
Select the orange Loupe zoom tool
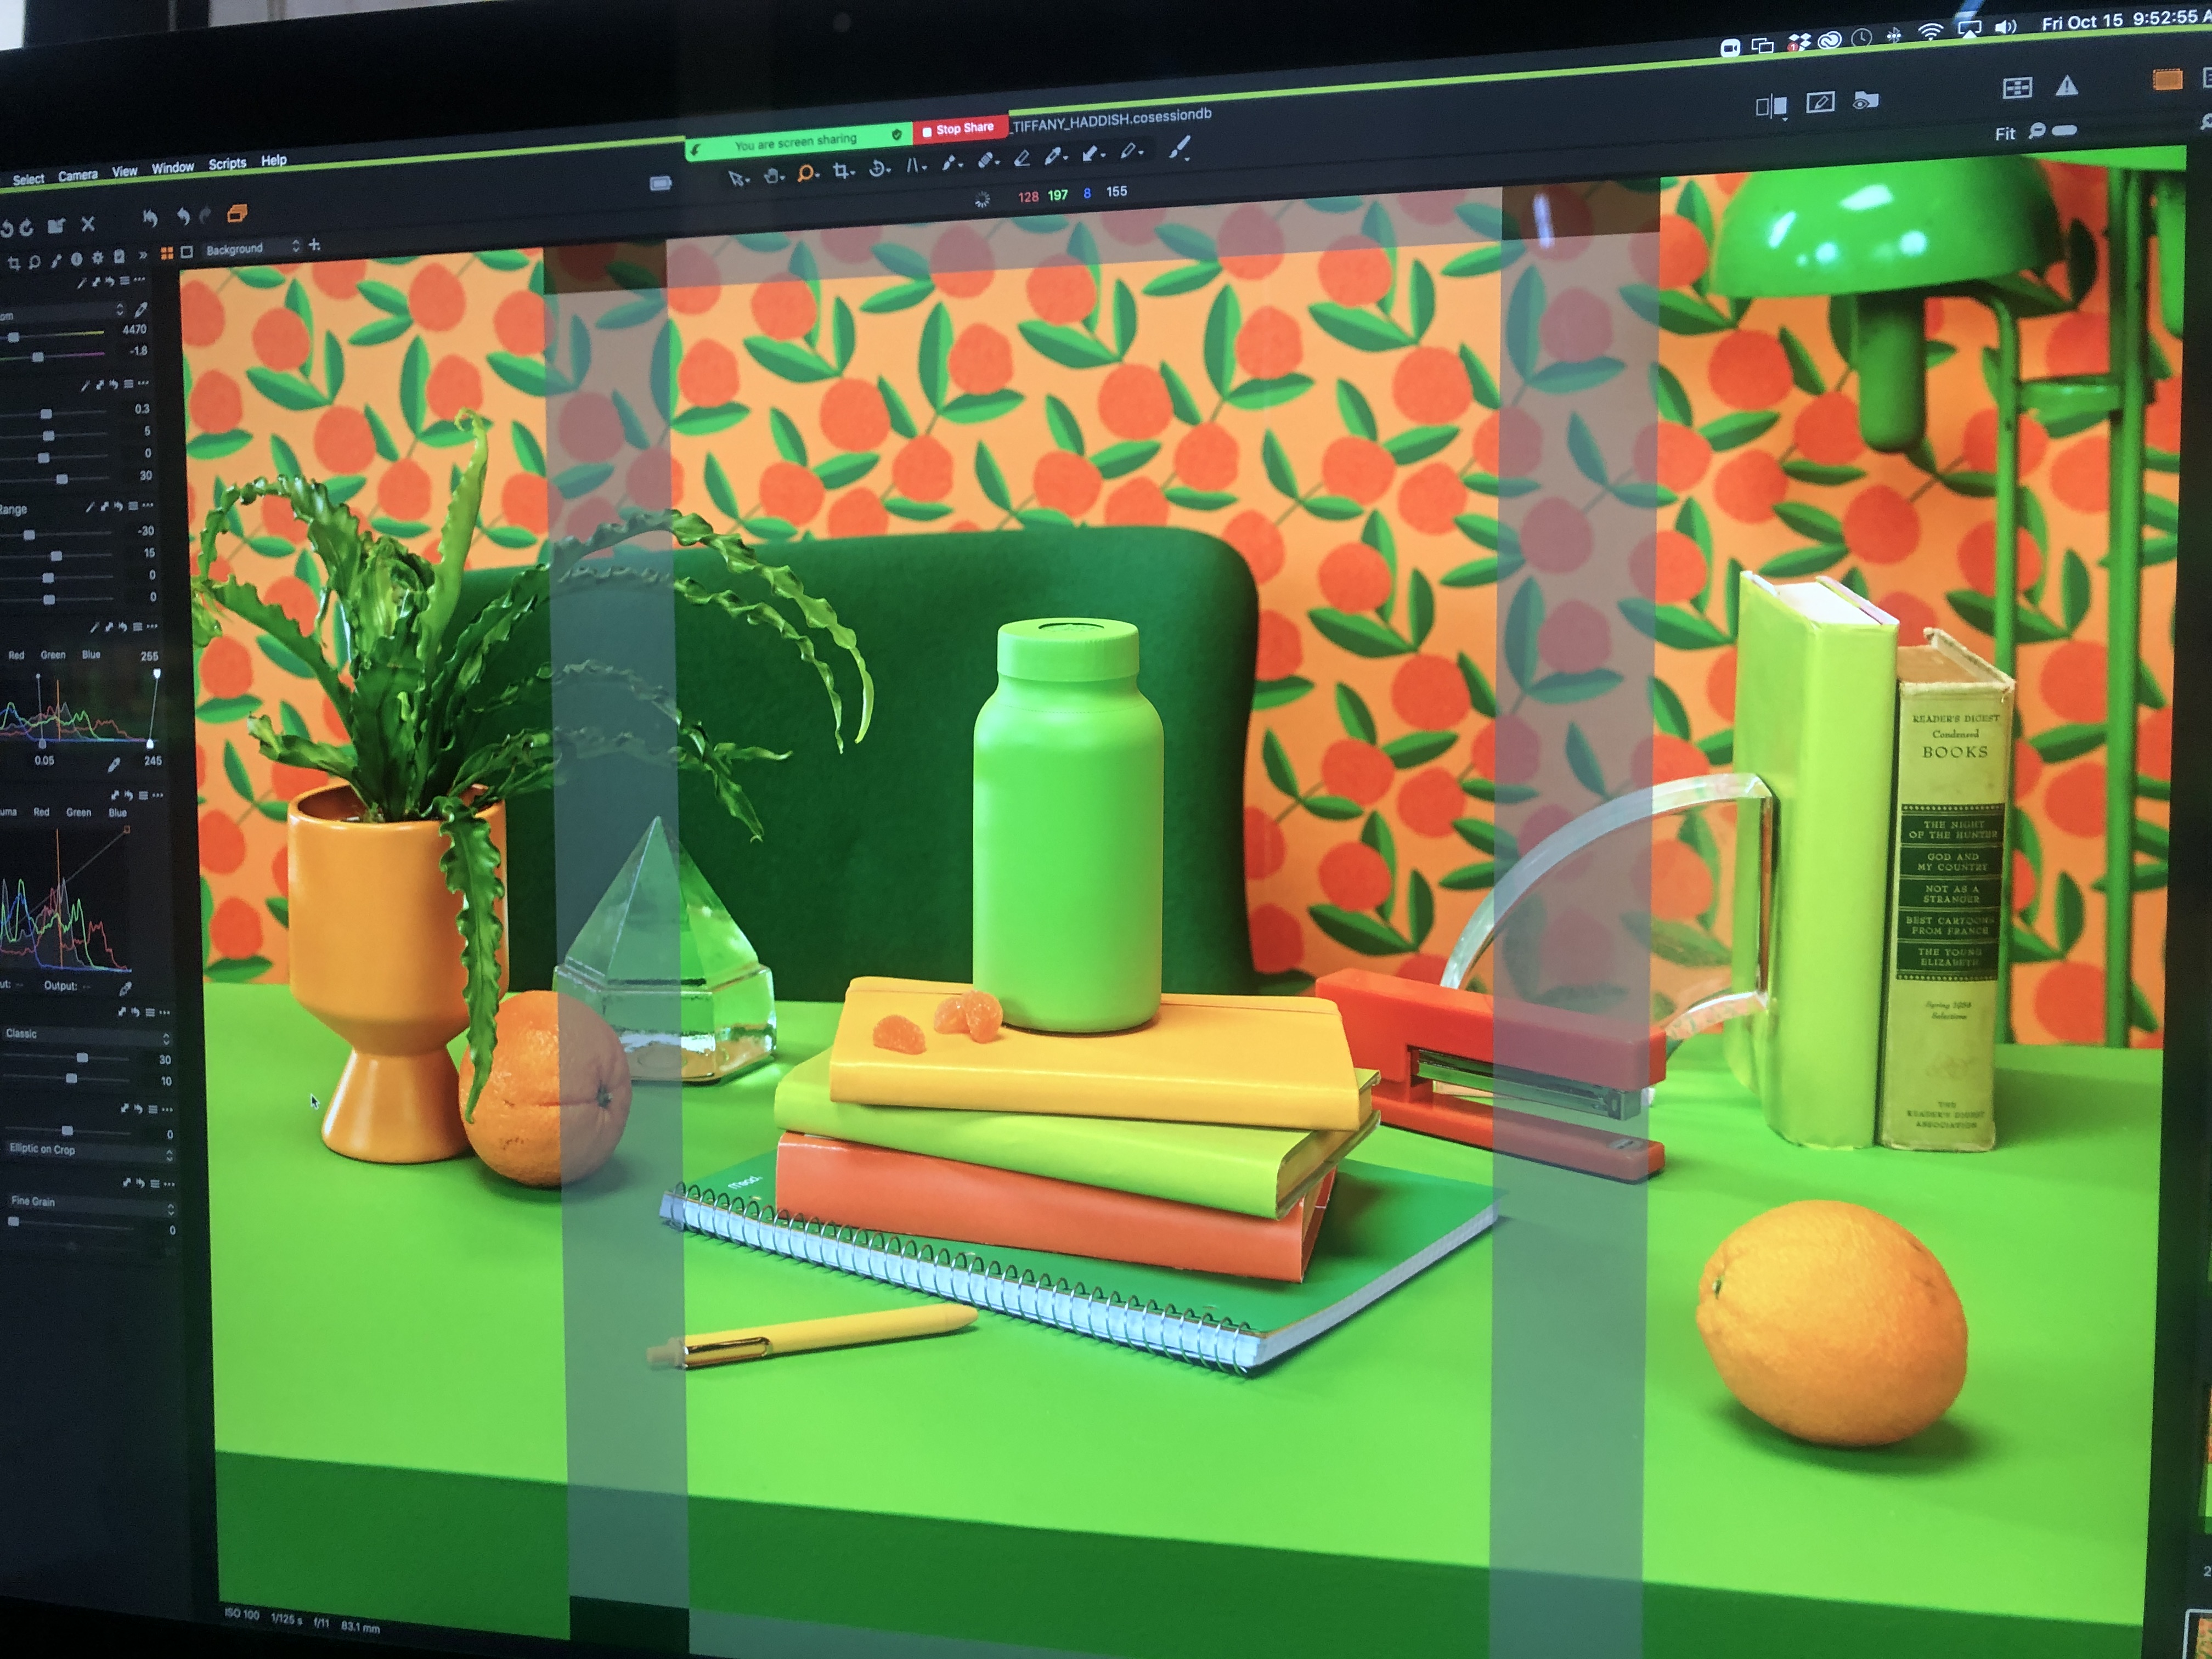(x=805, y=173)
